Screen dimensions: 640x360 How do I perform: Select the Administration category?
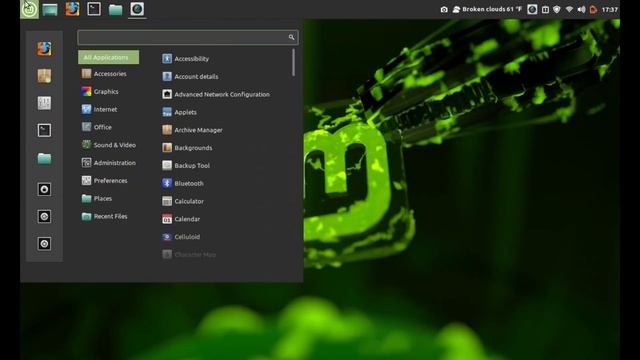click(109, 163)
